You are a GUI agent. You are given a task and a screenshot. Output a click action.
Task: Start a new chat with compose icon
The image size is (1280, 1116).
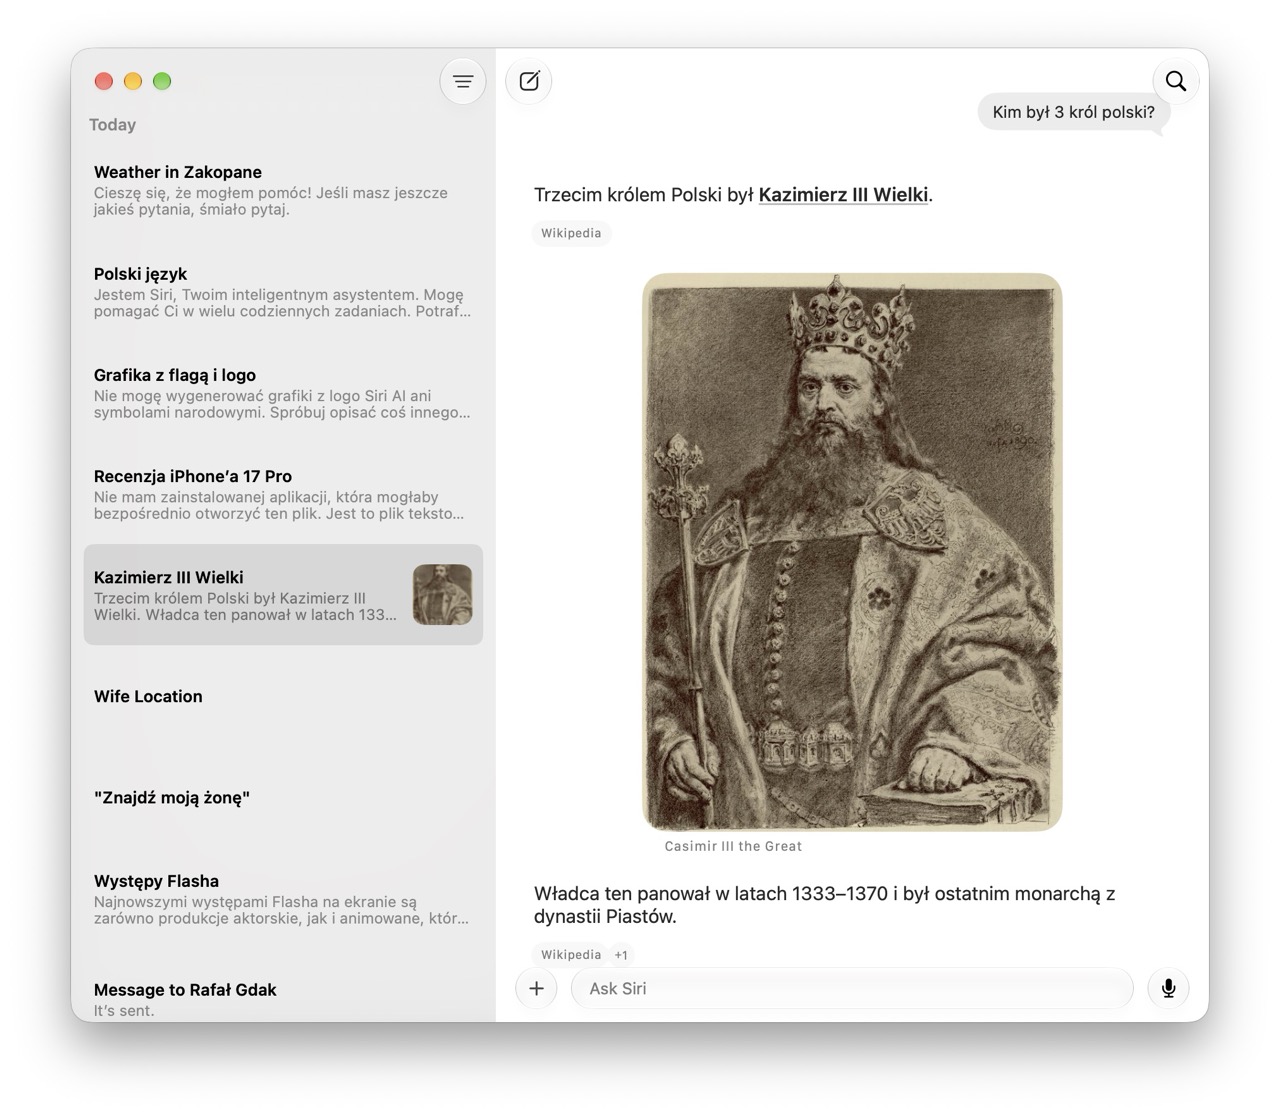tap(529, 82)
